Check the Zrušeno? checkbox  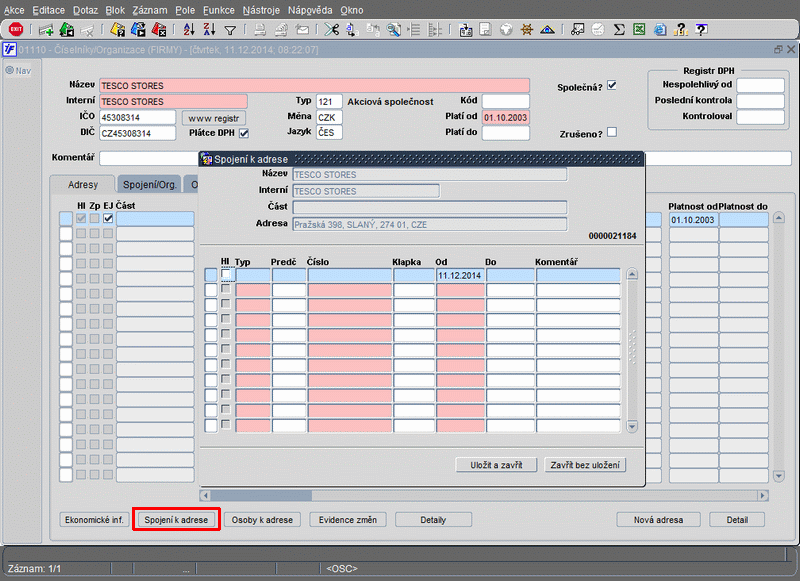coord(612,133)
